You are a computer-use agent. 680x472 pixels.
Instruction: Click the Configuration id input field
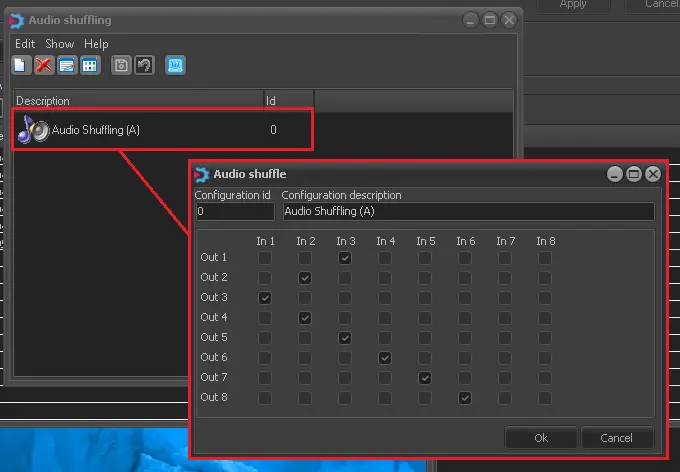[x=234, y=212]
